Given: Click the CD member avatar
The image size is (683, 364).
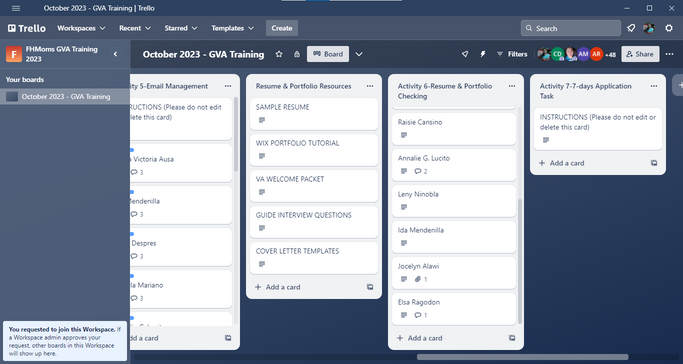Looking at the screenshot, I should (x=558, y=54).
